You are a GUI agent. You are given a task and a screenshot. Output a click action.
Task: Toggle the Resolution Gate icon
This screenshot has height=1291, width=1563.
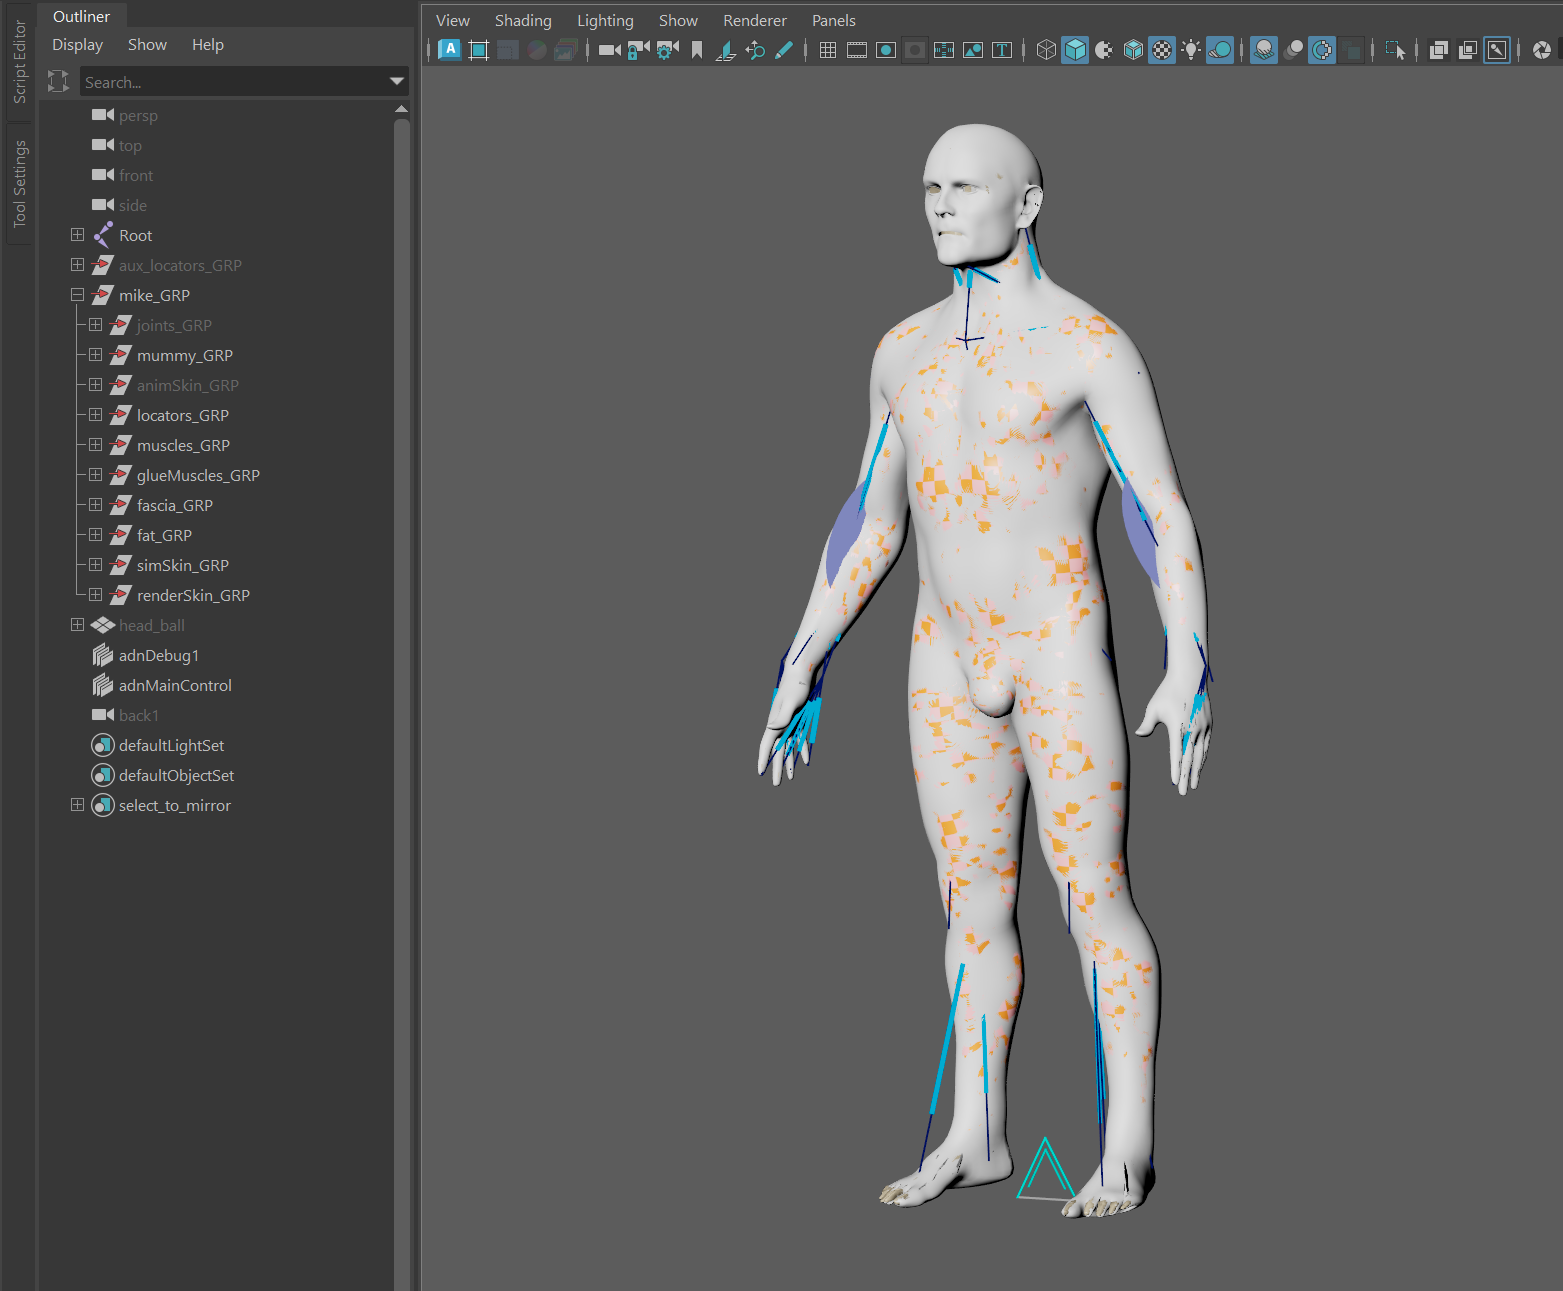884,49
